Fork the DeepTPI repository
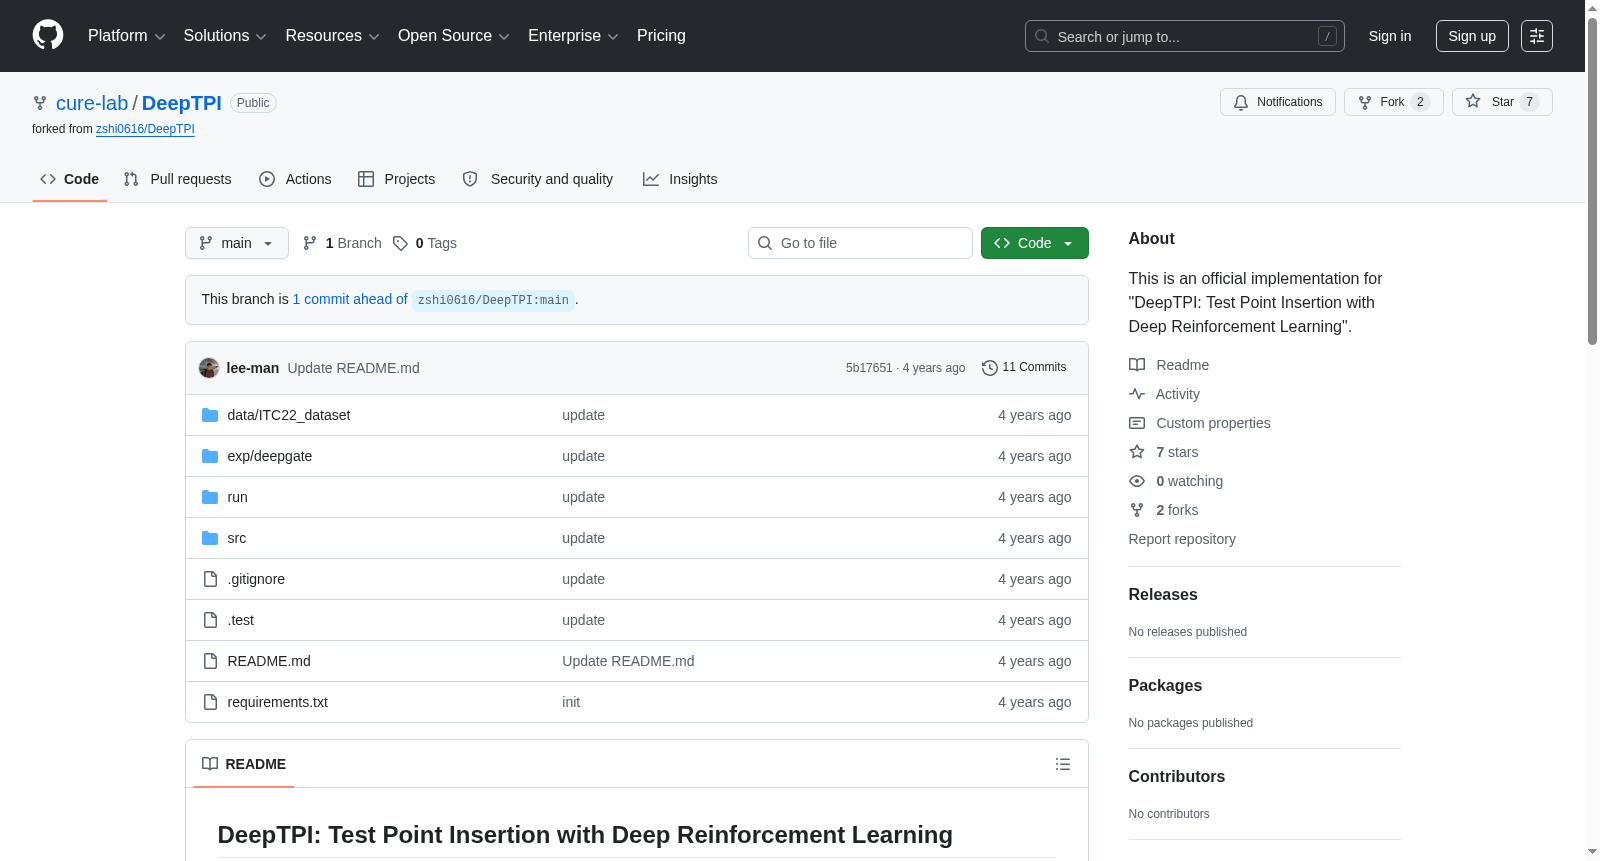This screenshot has height=861, width=1600. (1393, 102)
